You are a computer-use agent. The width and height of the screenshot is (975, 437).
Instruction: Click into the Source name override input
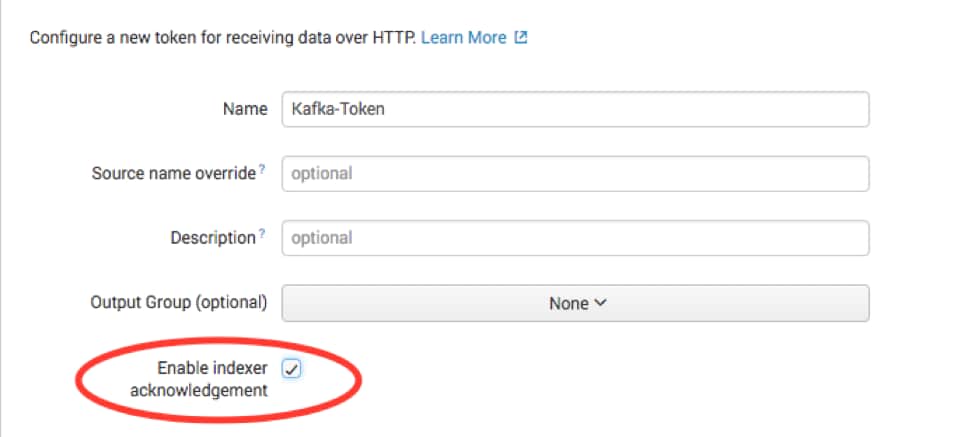575,173
